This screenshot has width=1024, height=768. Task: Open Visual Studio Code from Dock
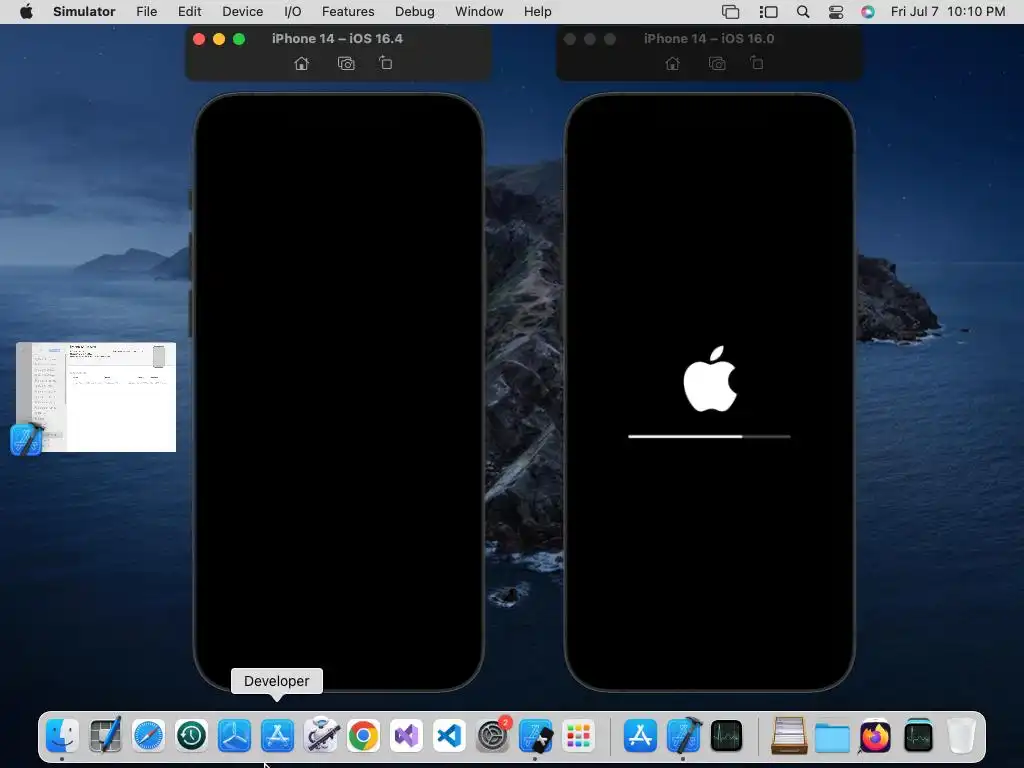click(450, 735)
